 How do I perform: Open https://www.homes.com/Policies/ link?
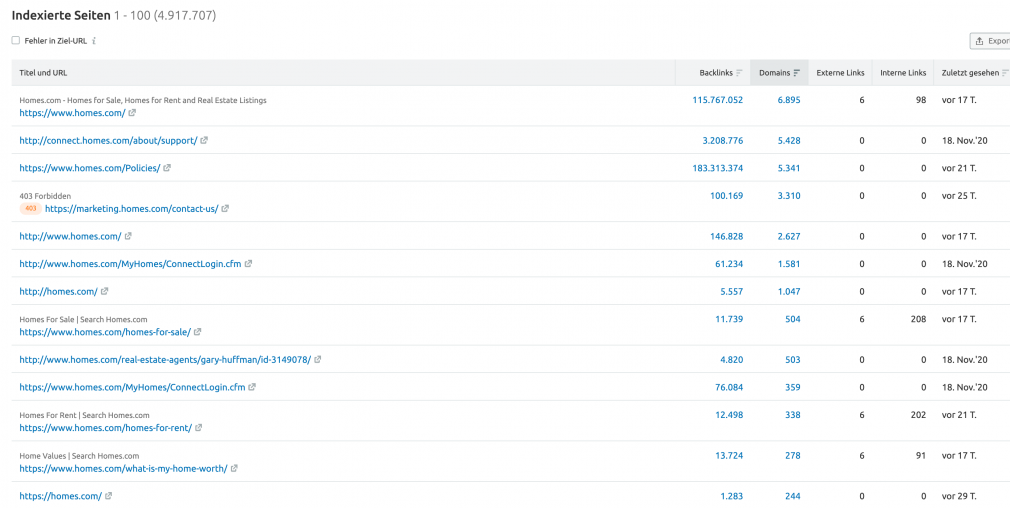90,168
